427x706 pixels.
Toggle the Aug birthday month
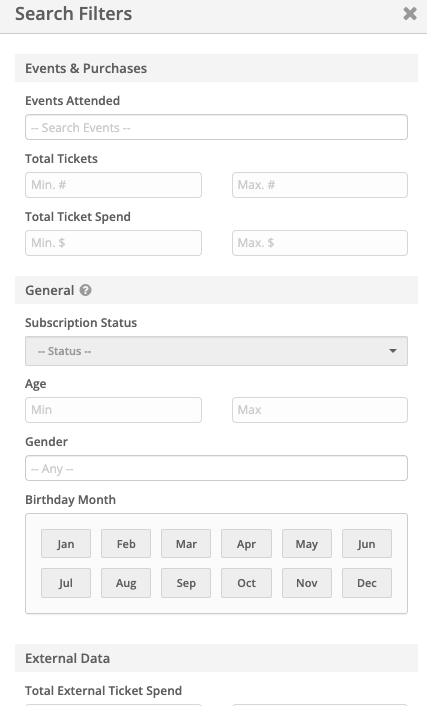point(126,583)
